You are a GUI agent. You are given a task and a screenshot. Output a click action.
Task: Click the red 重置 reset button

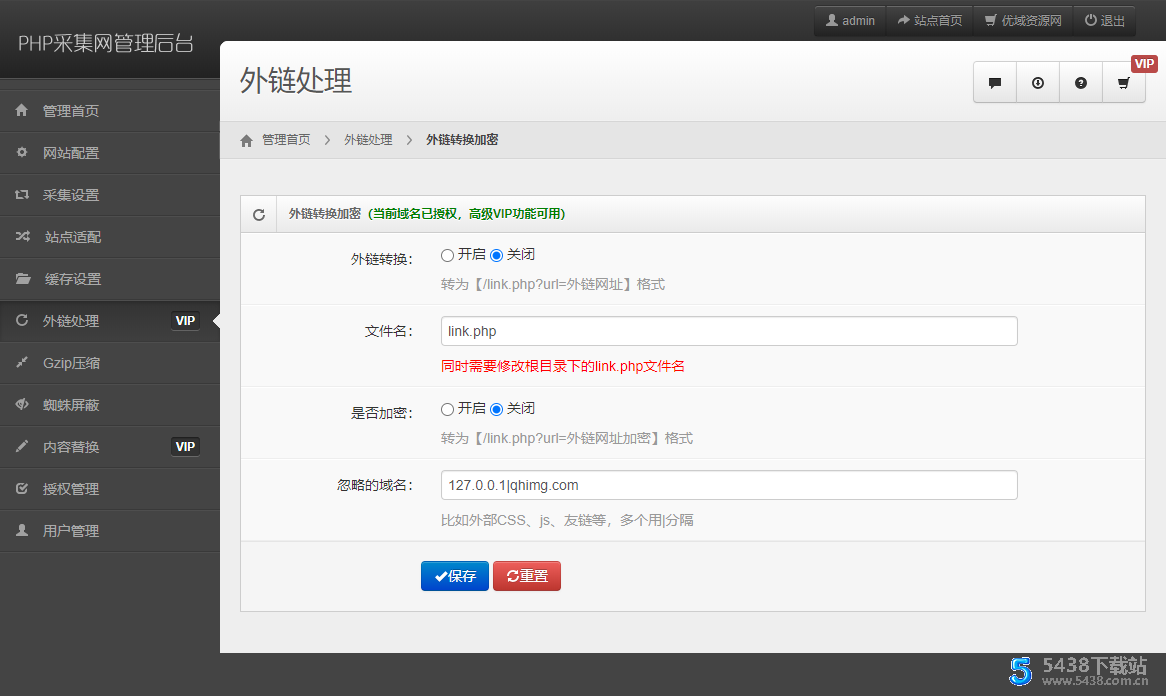(x=527, y=576)
